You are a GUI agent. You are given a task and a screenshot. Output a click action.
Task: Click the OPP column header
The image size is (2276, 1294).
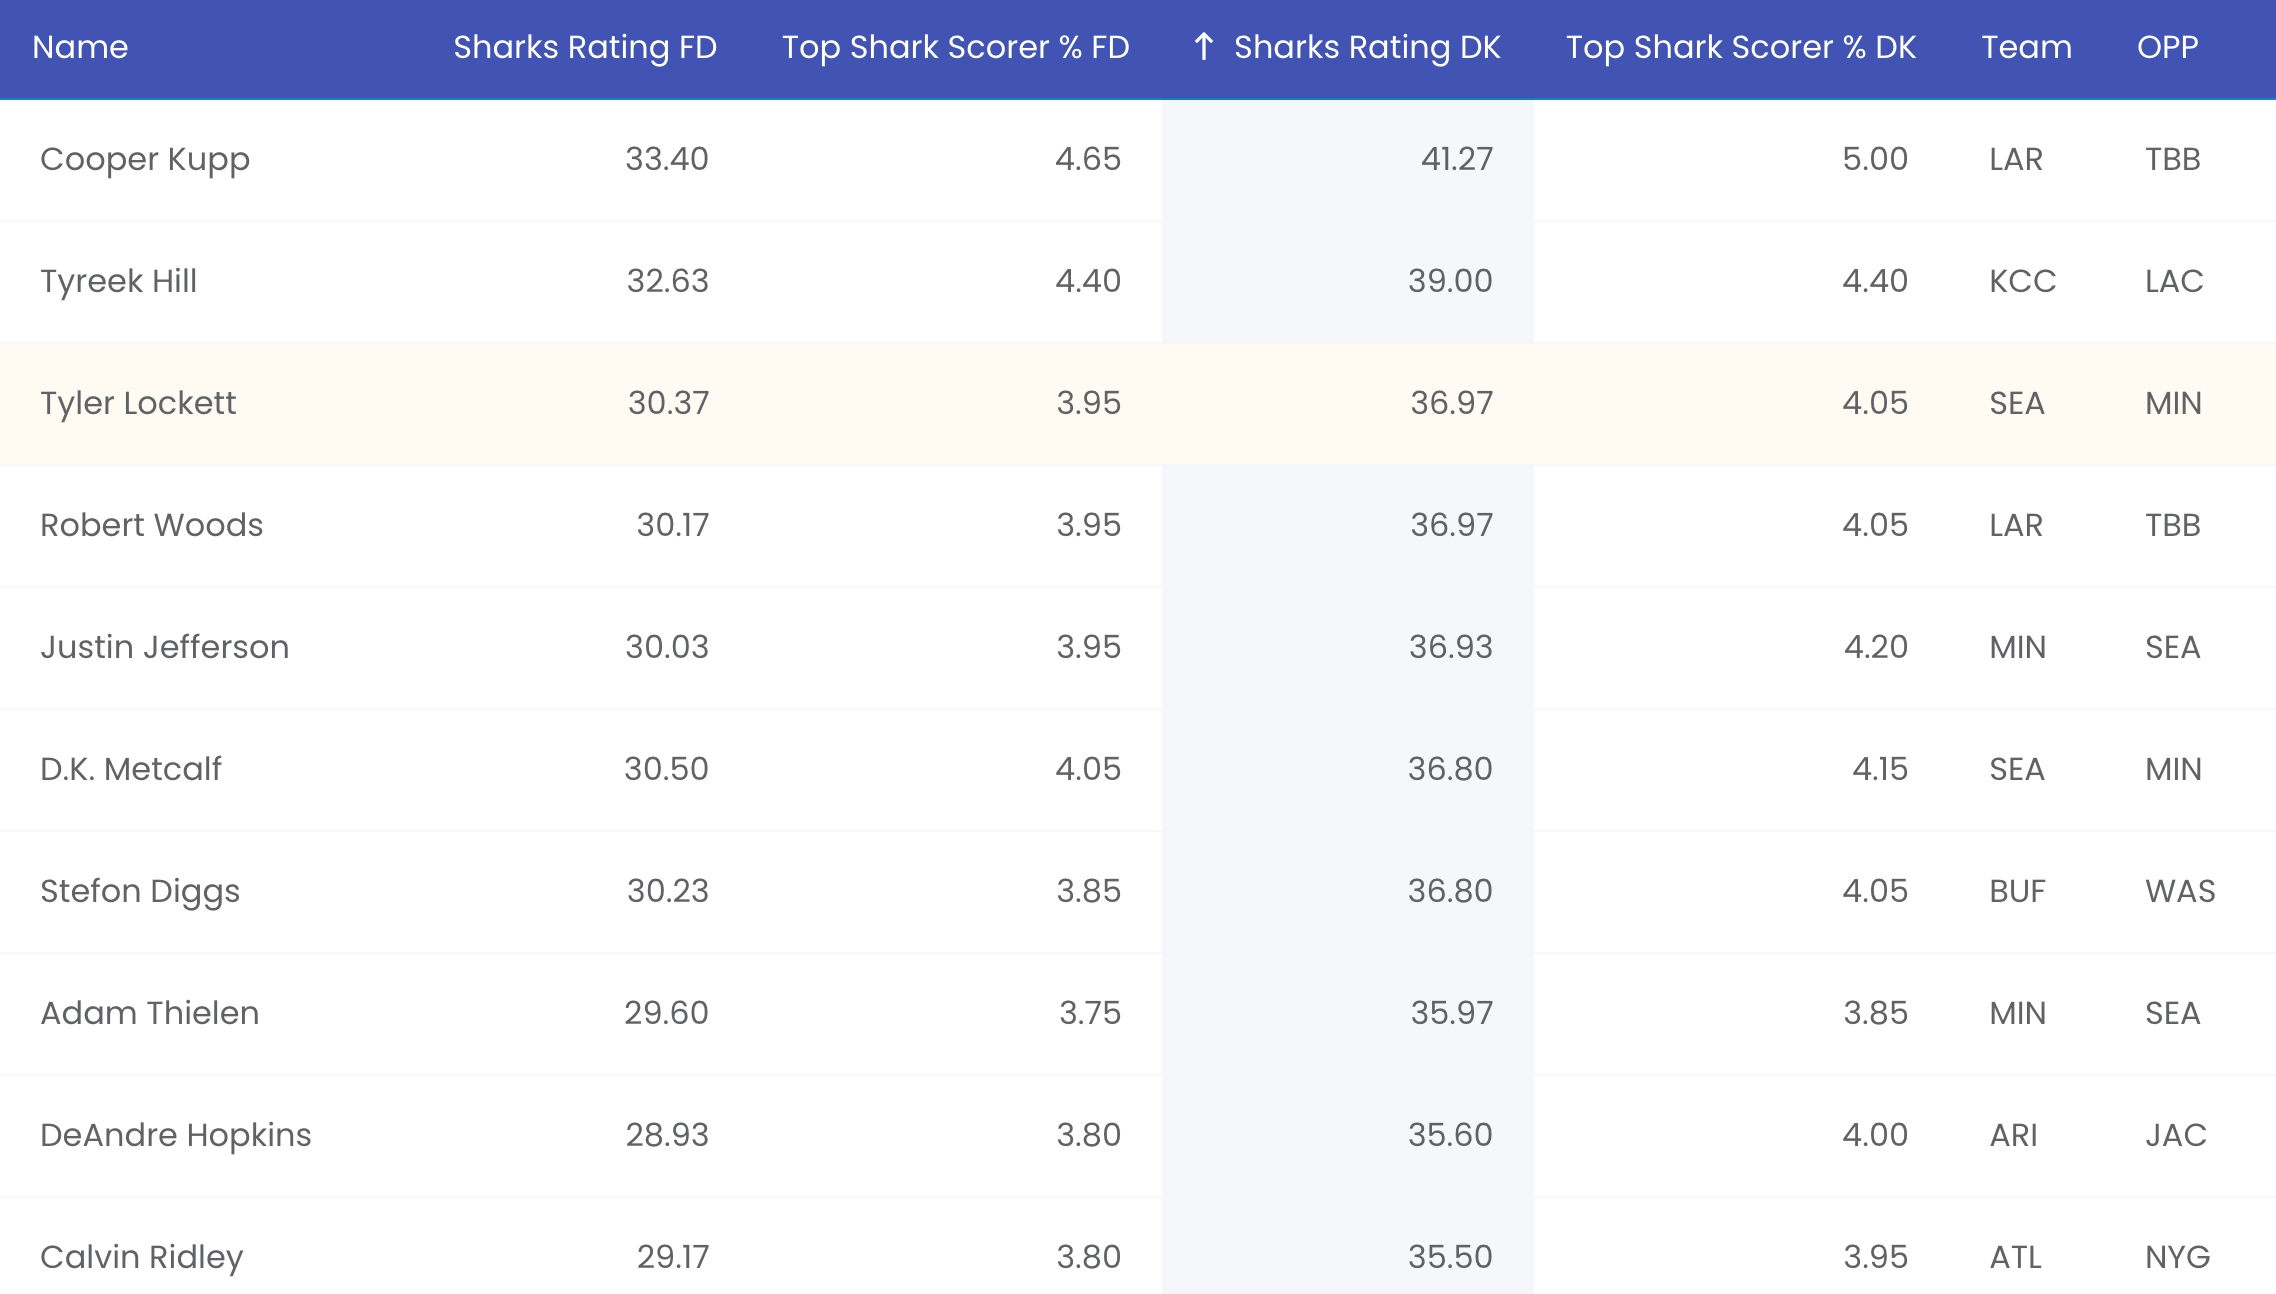pos(2167,47)
